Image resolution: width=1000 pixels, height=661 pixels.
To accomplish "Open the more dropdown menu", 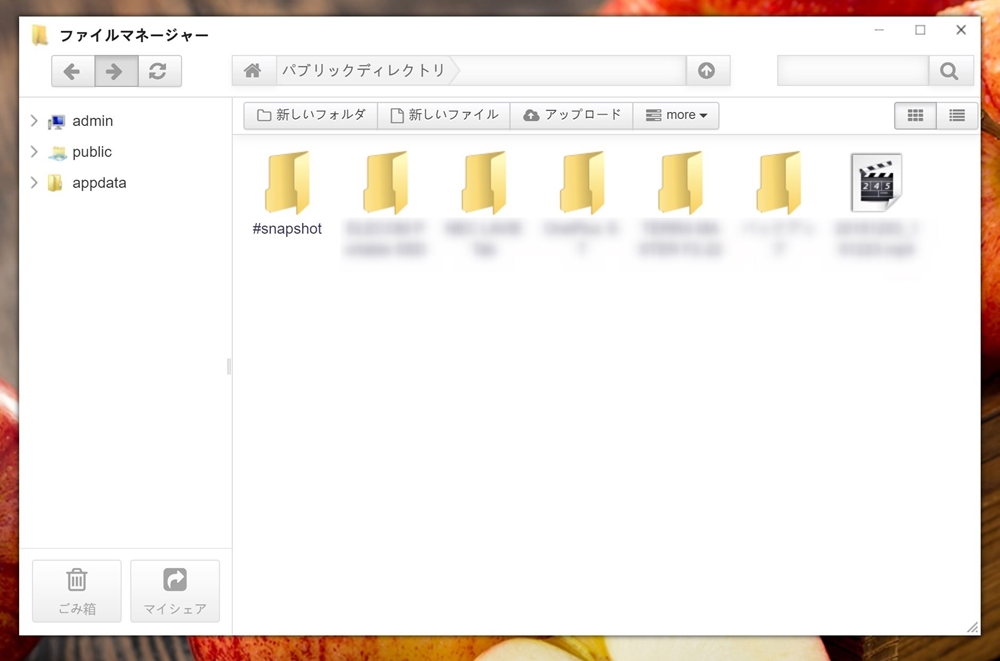I will point(676,116).
